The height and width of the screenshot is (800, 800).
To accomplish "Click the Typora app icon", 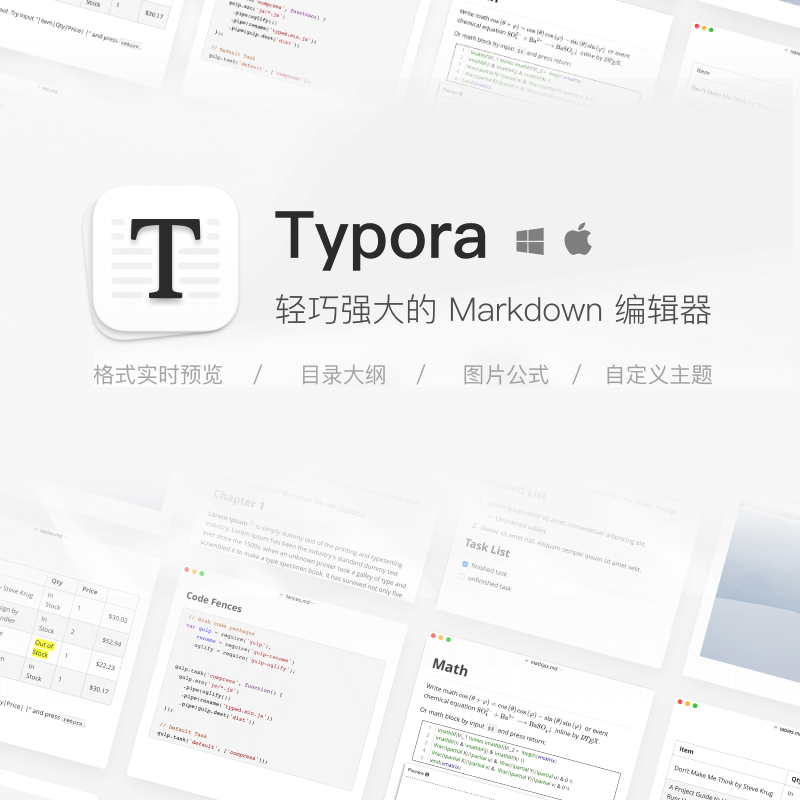I will coord(165,258).
